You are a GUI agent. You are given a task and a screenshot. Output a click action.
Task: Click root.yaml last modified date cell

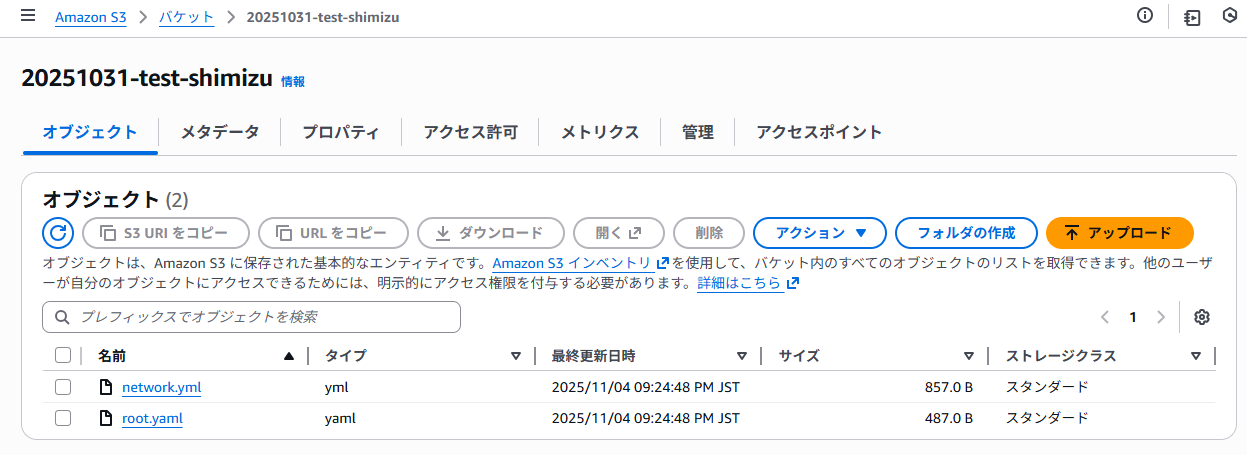tap(646, 418)
